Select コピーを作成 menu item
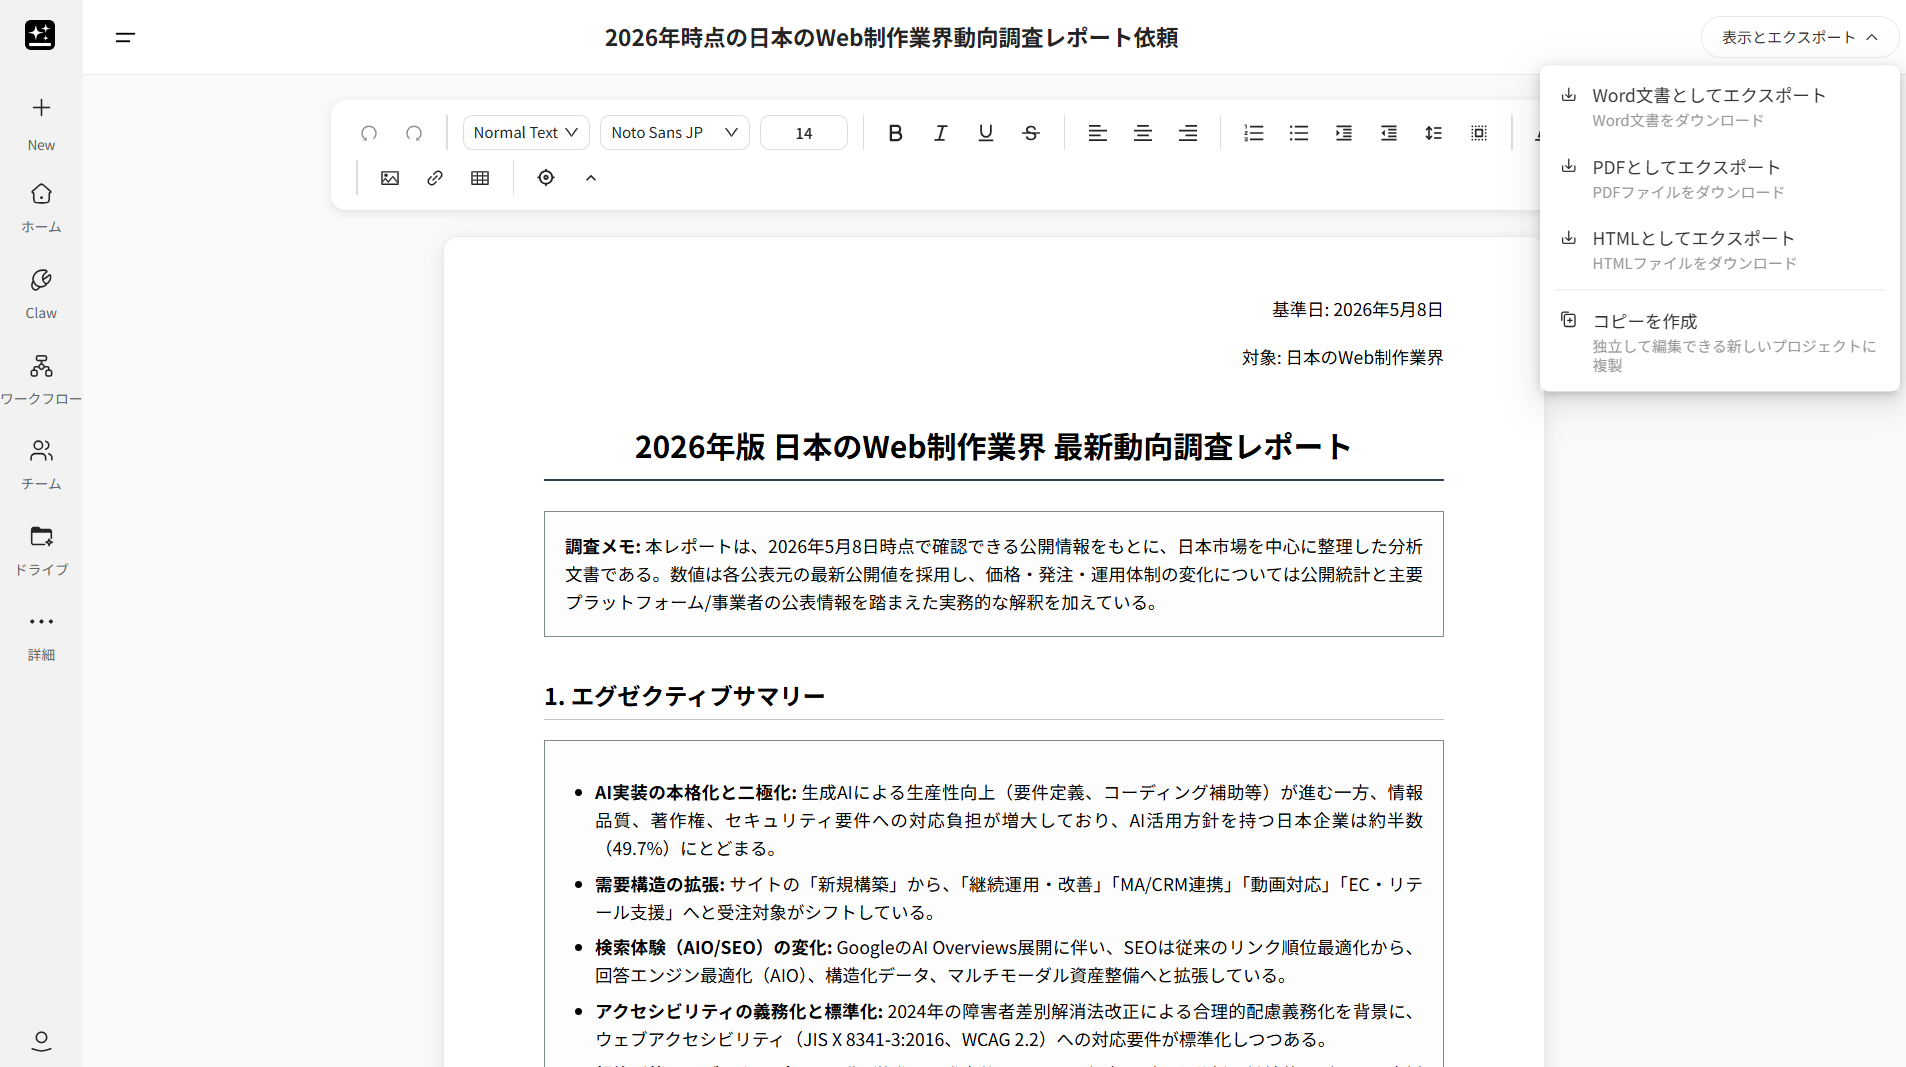The width and height of the screenshot is (1906, 1067). click(x=1719, y=342)
